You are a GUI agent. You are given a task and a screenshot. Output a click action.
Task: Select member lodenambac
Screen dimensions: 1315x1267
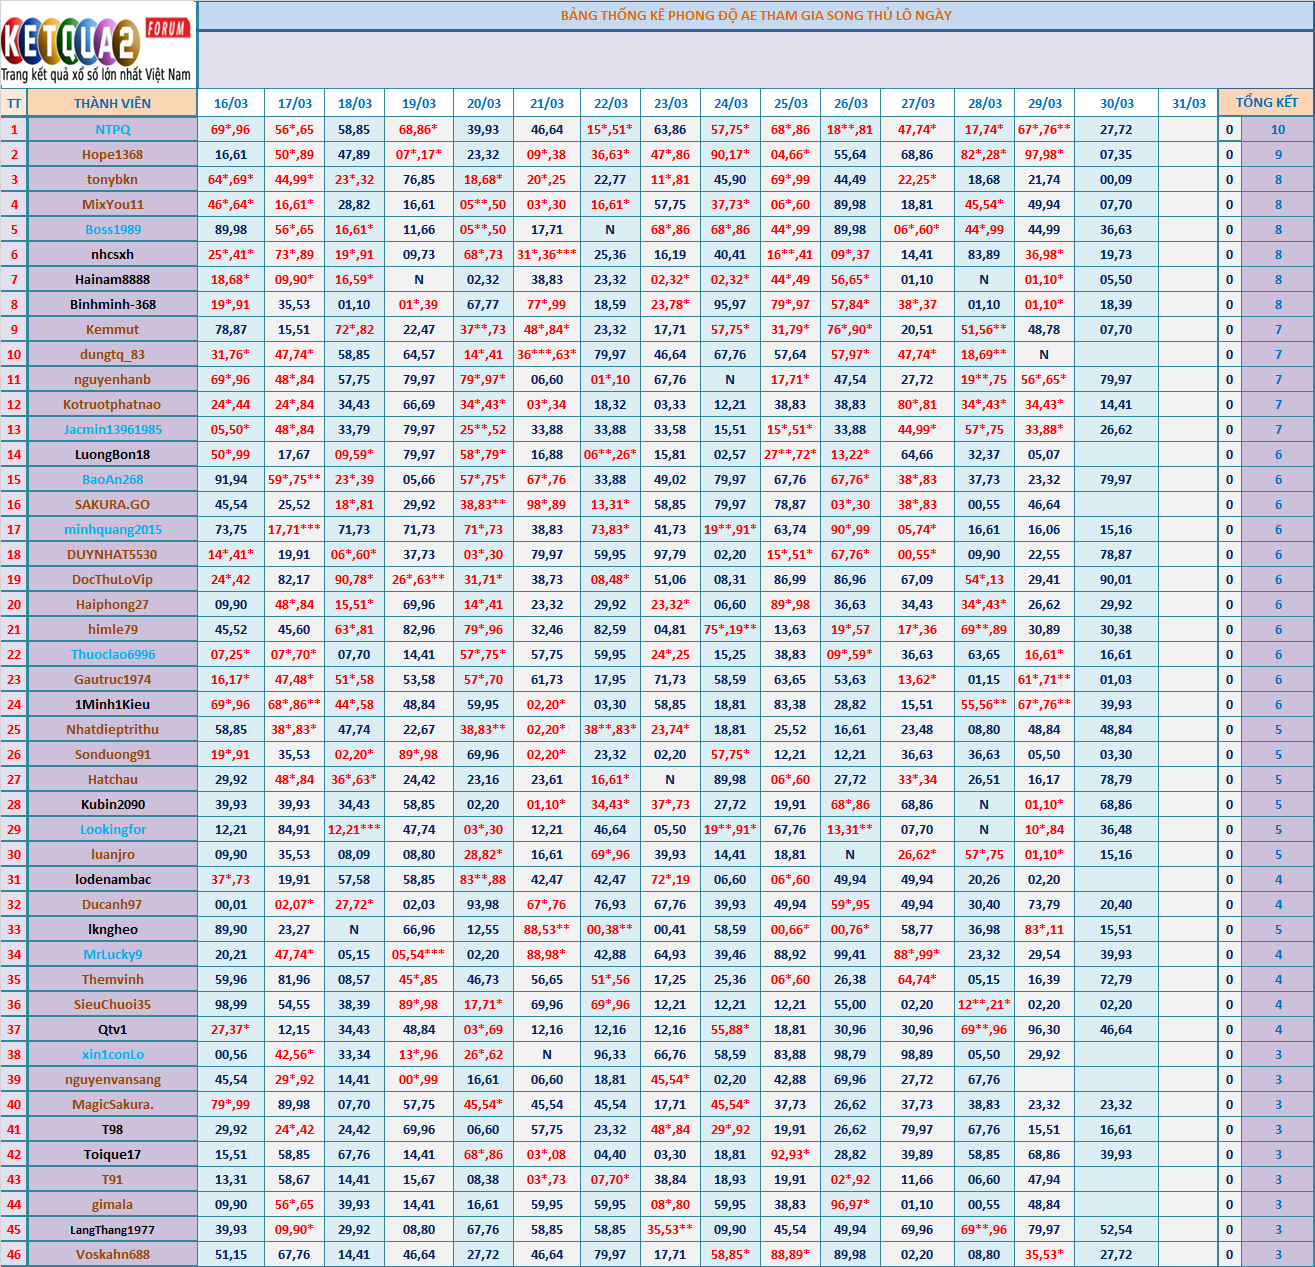coord(113,879)
